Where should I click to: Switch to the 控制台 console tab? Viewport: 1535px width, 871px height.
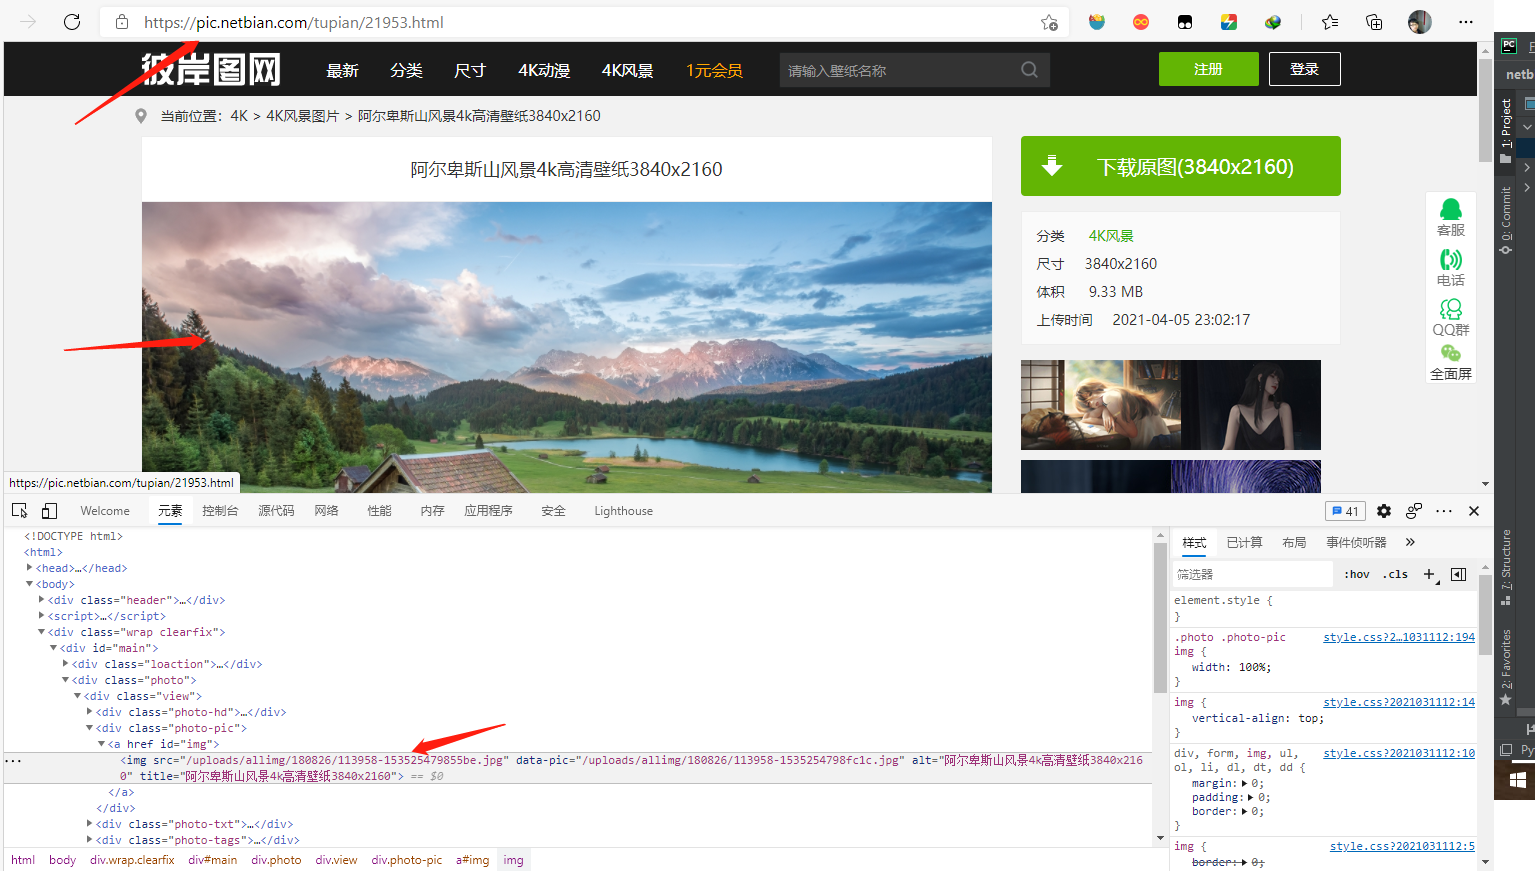coord(220,511)
